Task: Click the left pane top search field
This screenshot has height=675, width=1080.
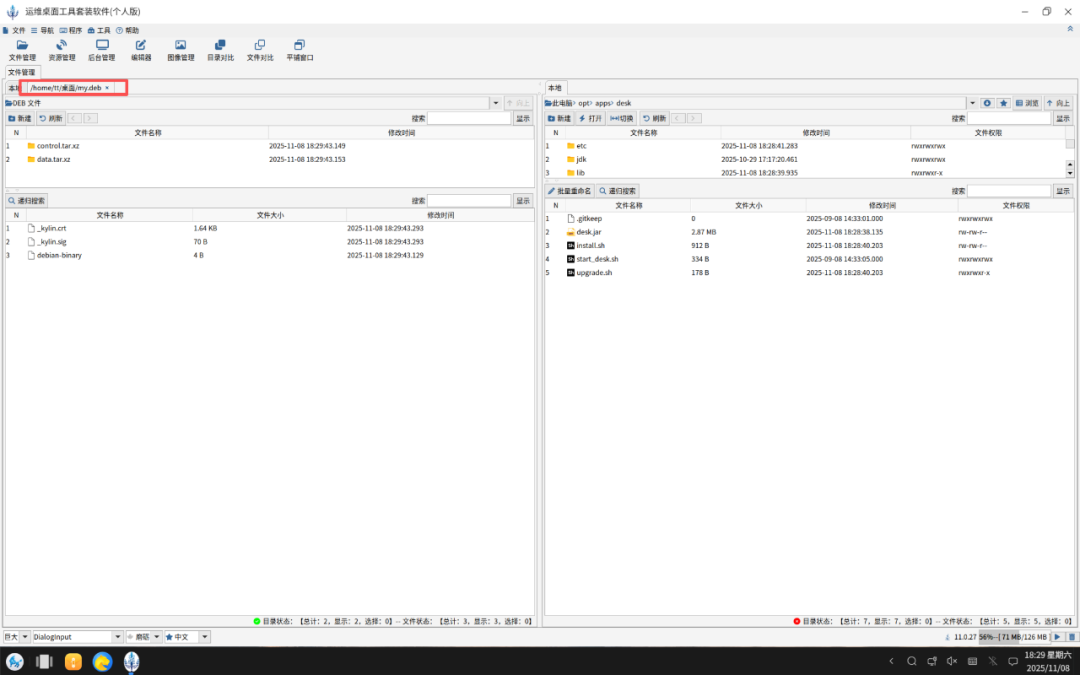Action: 469,118
